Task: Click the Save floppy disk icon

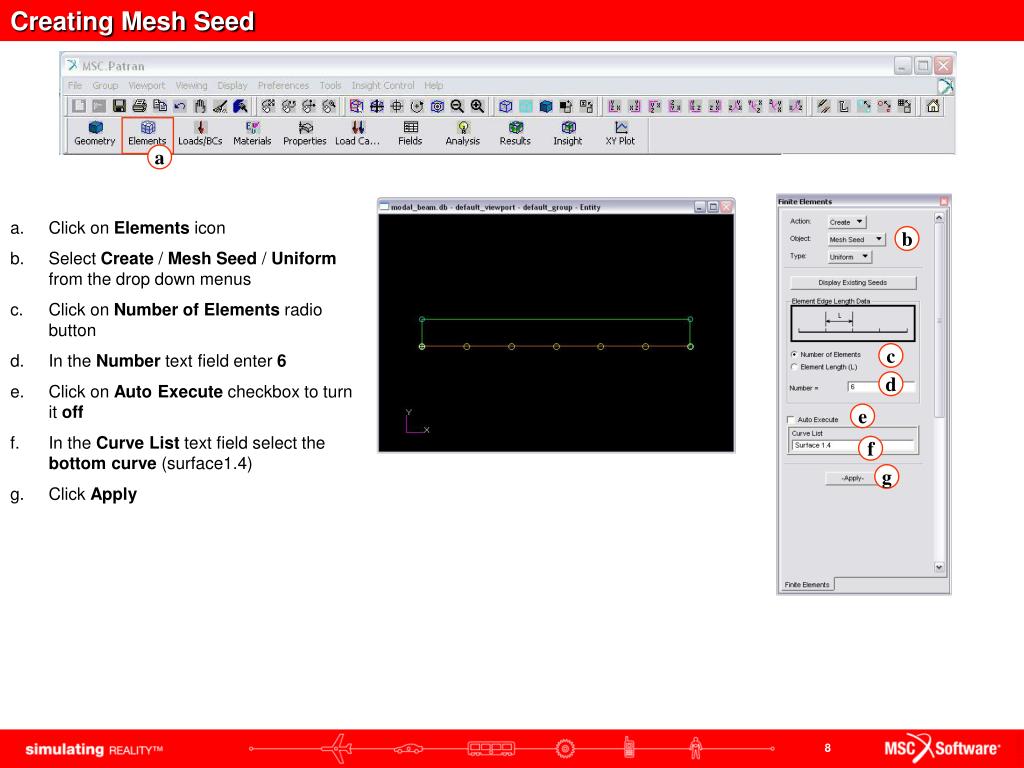Action: 119,106
